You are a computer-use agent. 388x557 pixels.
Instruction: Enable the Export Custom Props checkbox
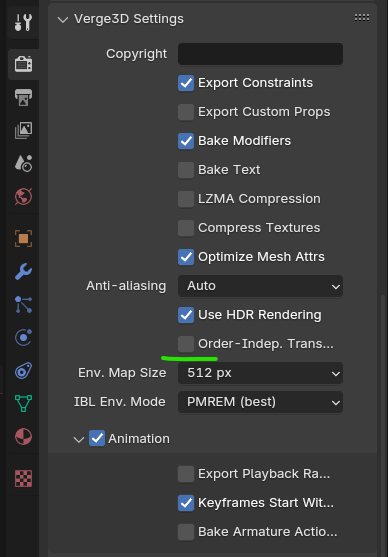pyautogui.click(x=186, y=112)
